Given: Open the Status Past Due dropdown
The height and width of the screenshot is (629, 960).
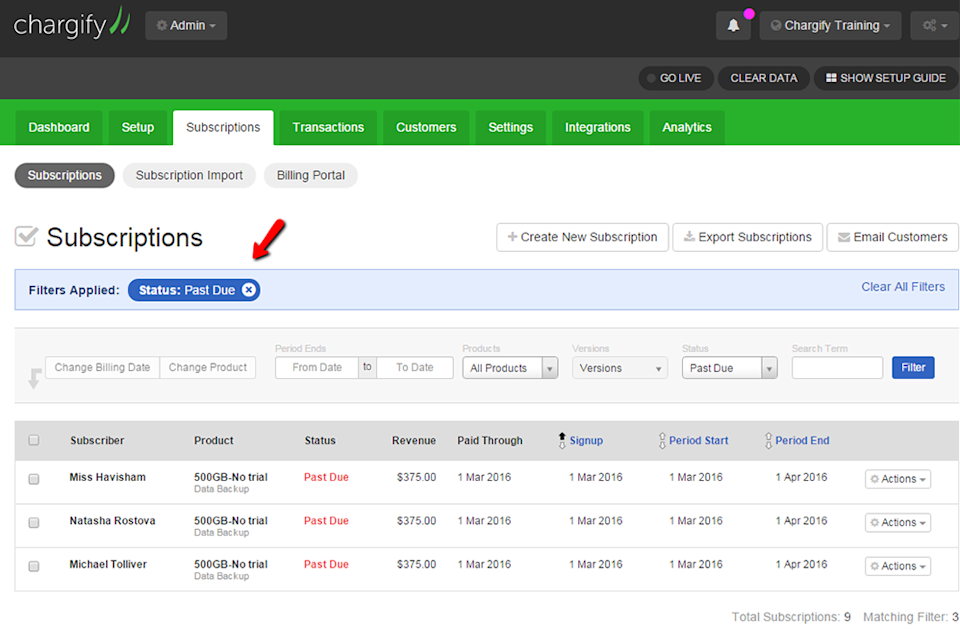Looking at the screenshot, I should pyautogui.click(x=730, y=368).
